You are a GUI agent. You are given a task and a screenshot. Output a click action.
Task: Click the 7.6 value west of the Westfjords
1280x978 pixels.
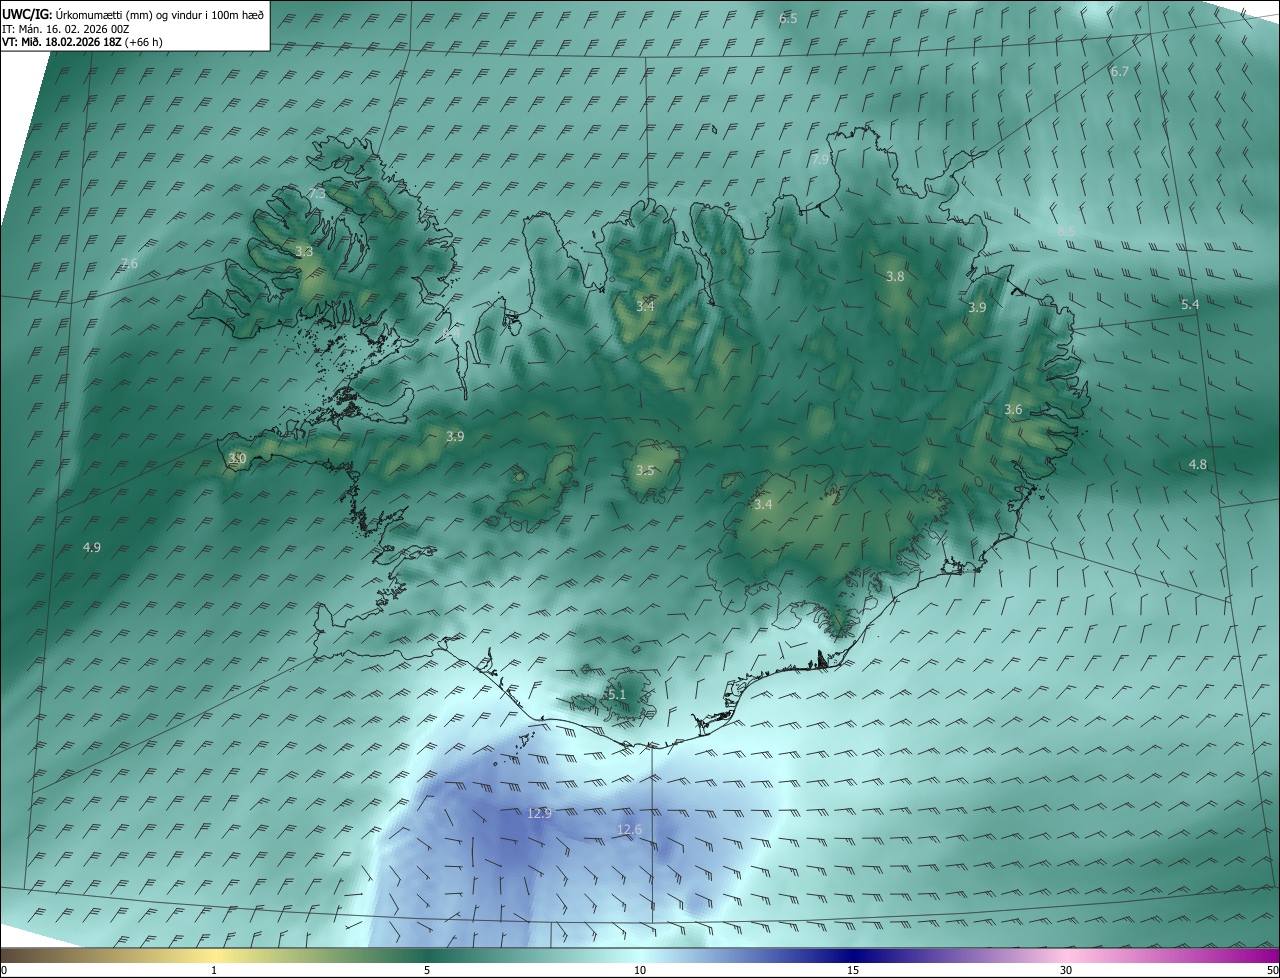coord(129,263)
